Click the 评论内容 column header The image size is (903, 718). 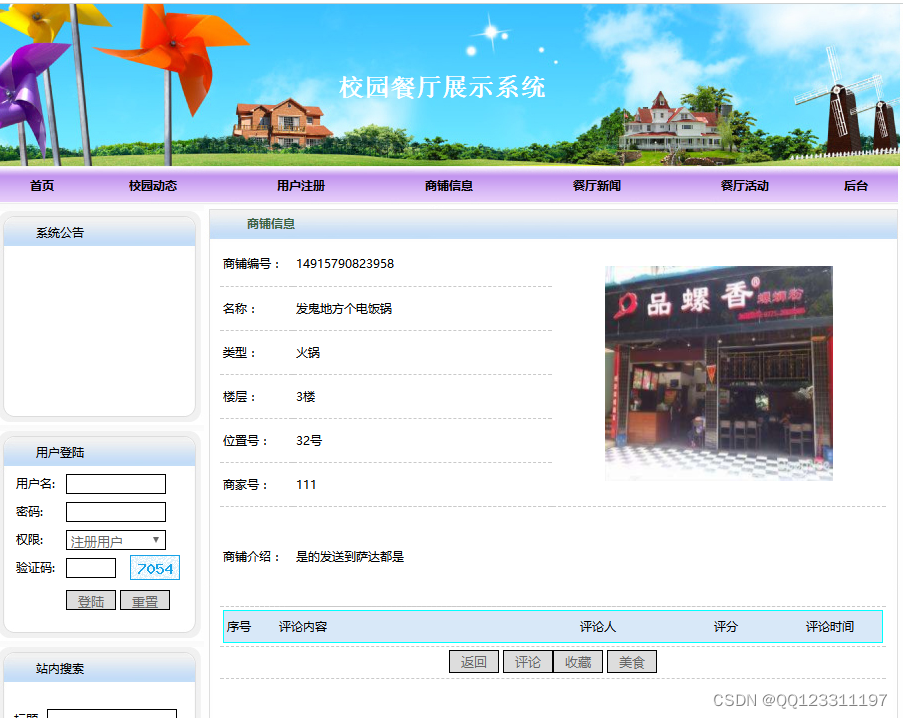[x=303, y=626]
